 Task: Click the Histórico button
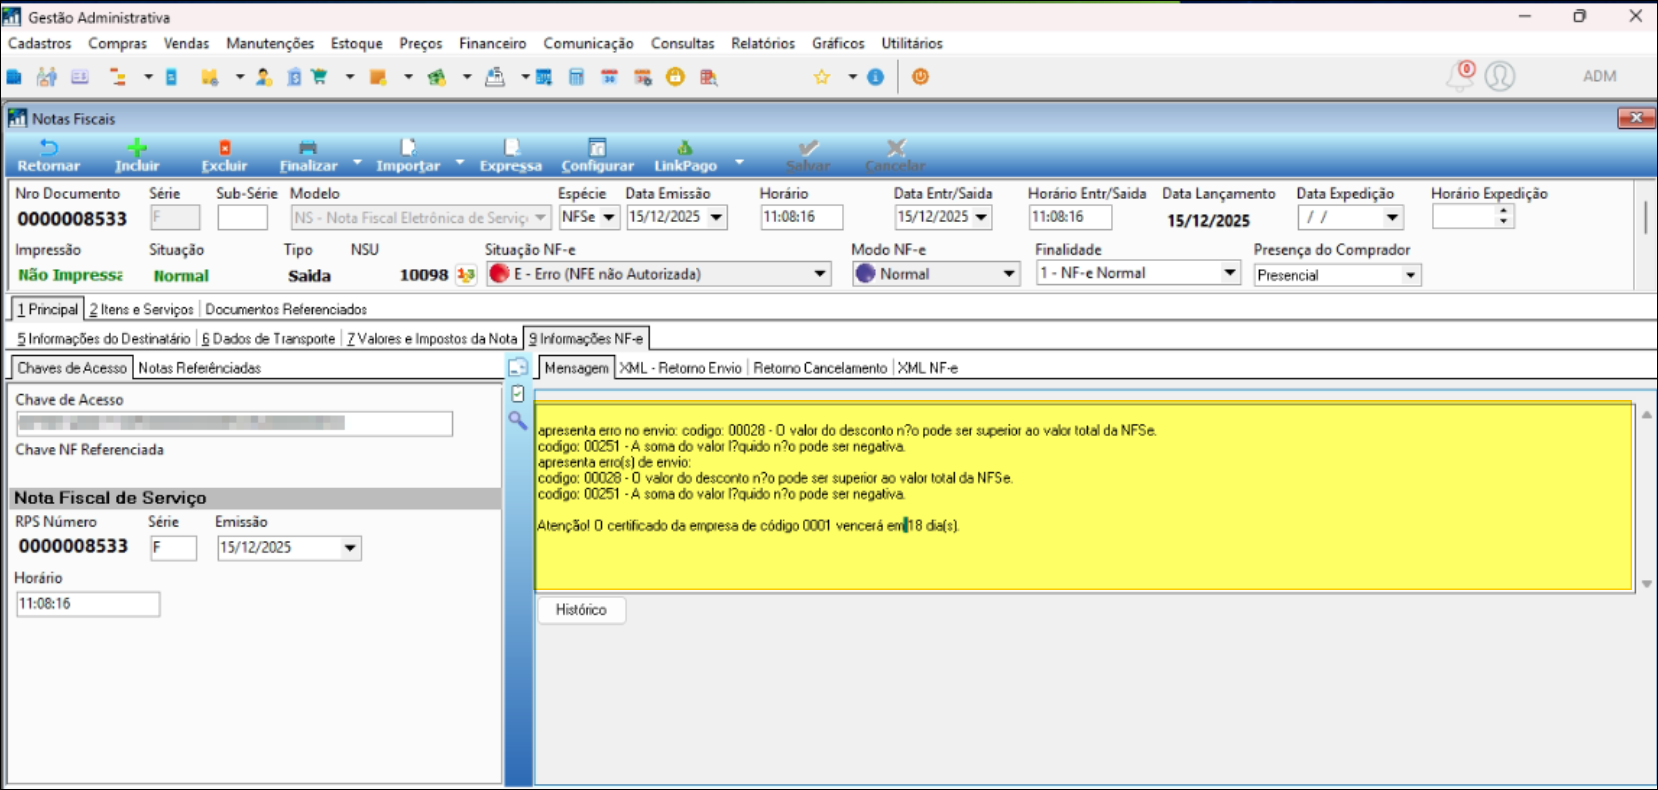[x=581, y=610]
